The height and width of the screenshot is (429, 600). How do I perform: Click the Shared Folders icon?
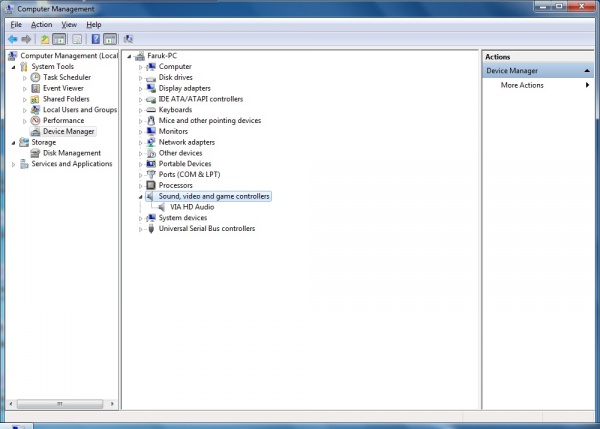pyautogui.click(x=35, y=99)
